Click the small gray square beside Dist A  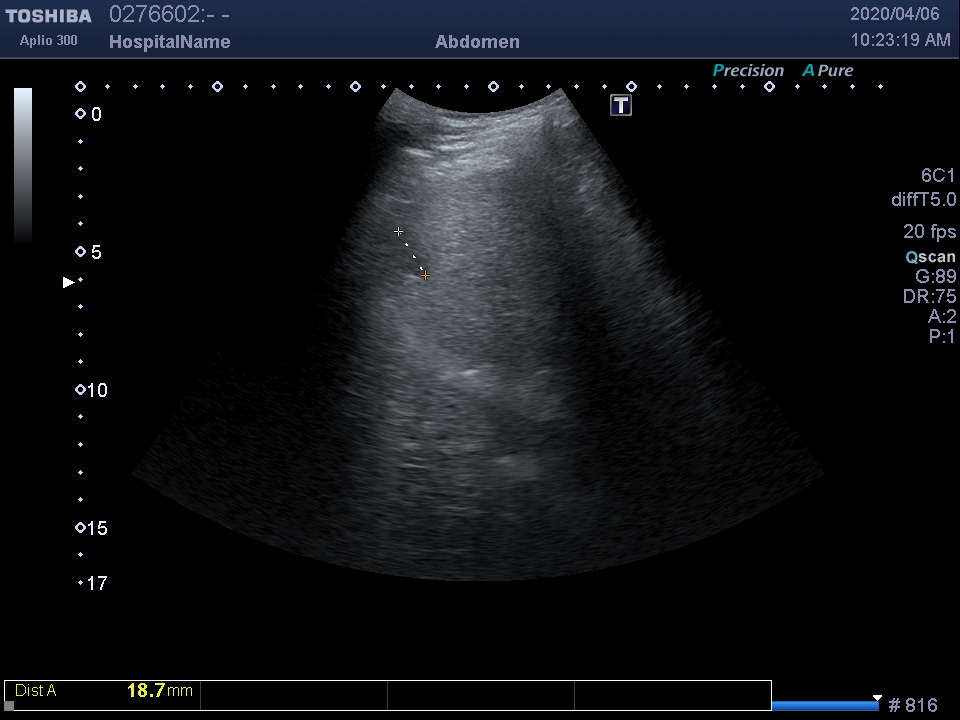click(10, 705)
